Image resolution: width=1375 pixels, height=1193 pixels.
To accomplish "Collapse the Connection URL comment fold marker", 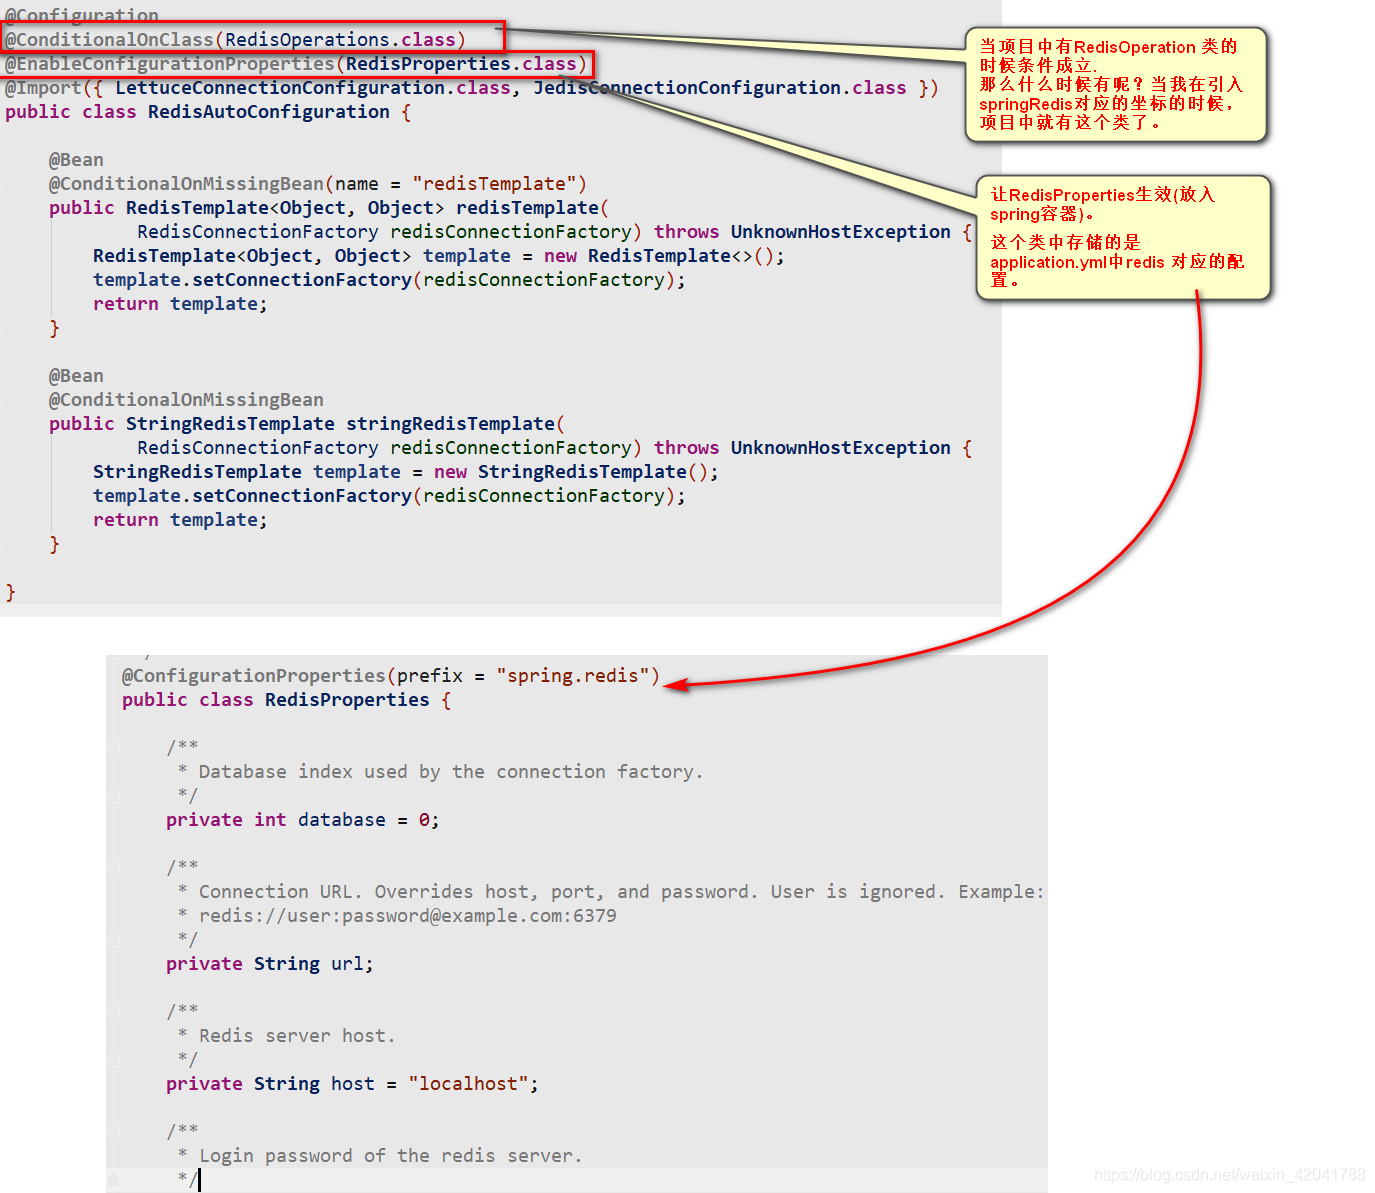I will (113, 867).
